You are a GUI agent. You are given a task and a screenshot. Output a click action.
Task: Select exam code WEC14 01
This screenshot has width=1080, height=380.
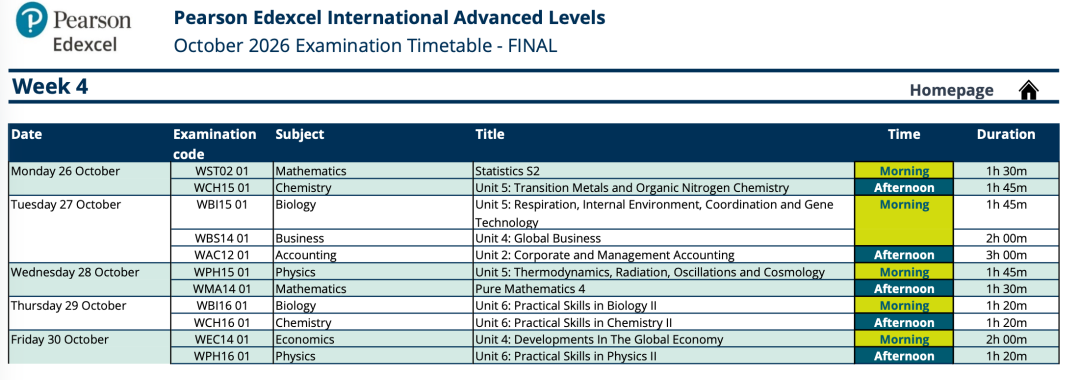(222, 339)
